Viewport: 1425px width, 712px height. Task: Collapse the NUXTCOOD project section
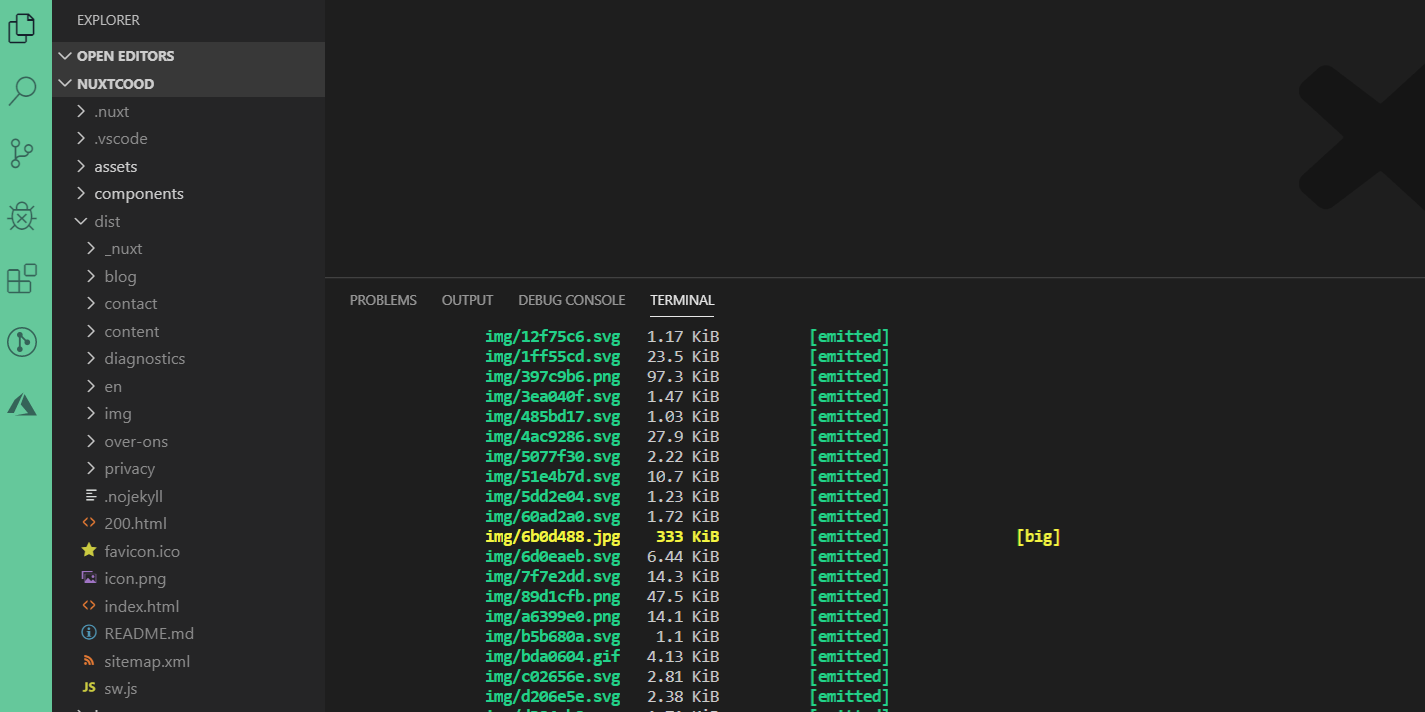tap(65, 84)
